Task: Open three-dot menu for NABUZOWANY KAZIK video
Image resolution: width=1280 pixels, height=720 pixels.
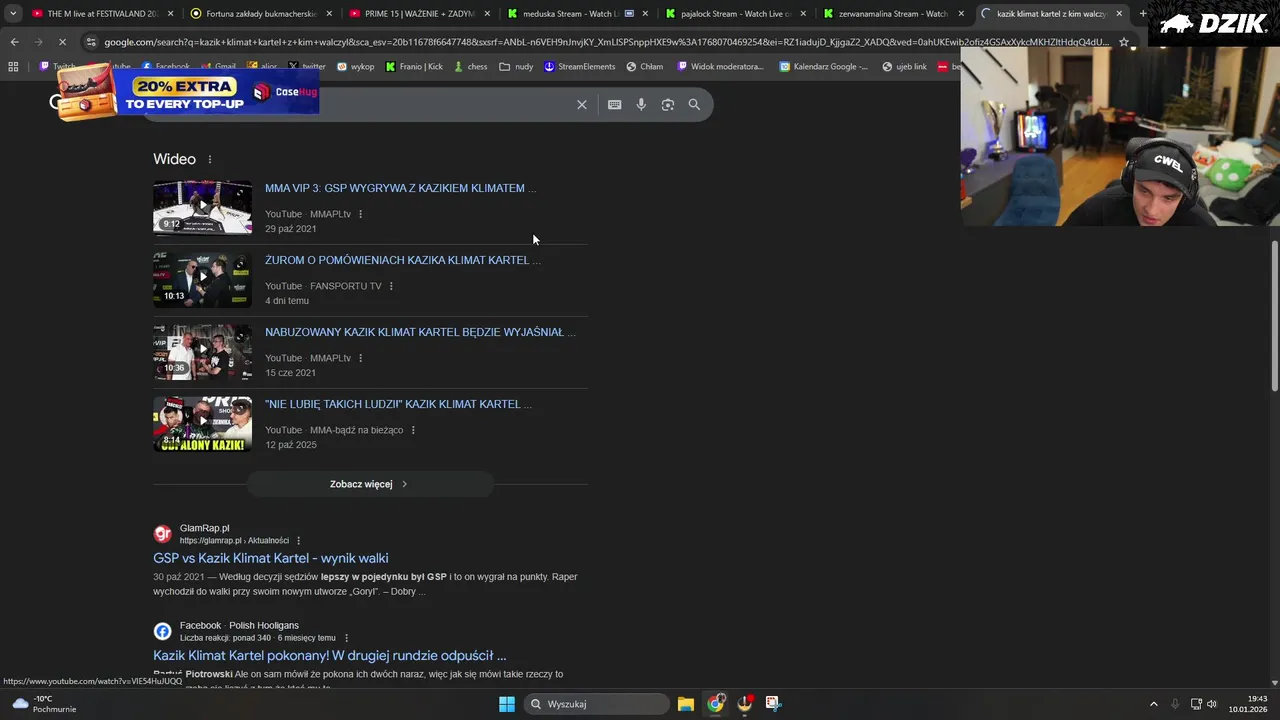Action: point(361,358)
